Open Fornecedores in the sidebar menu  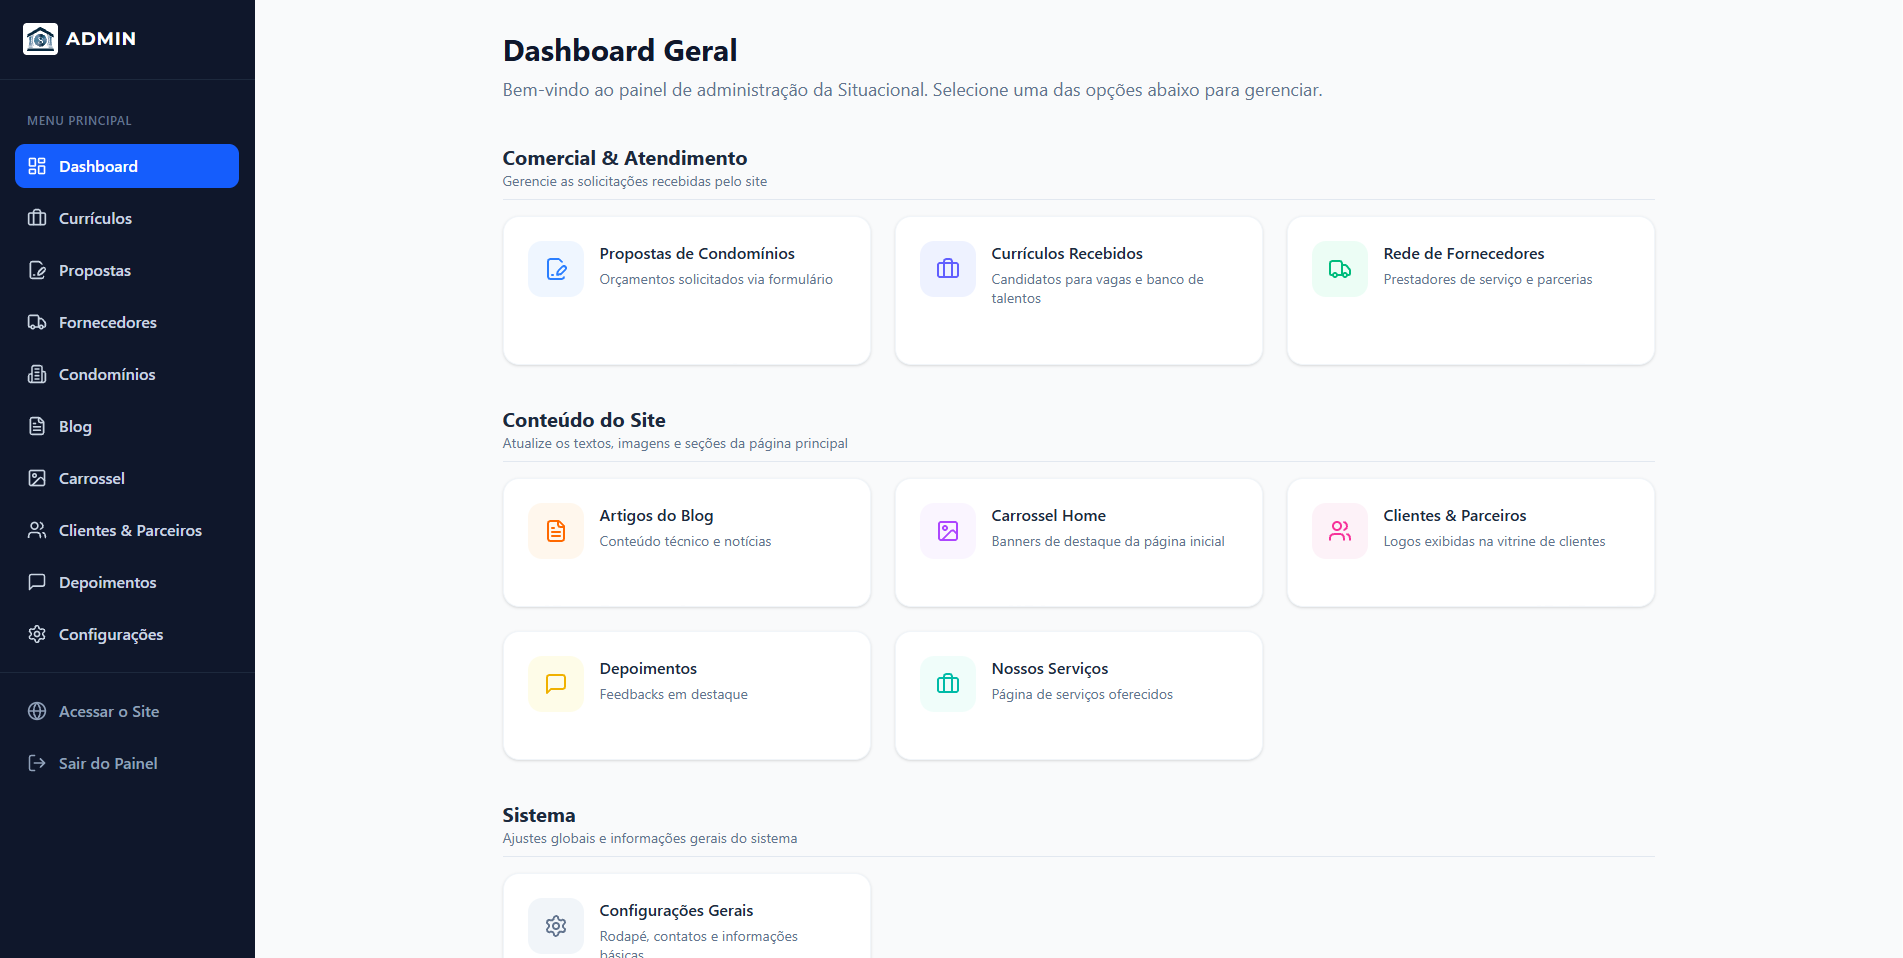click(127, 322)
